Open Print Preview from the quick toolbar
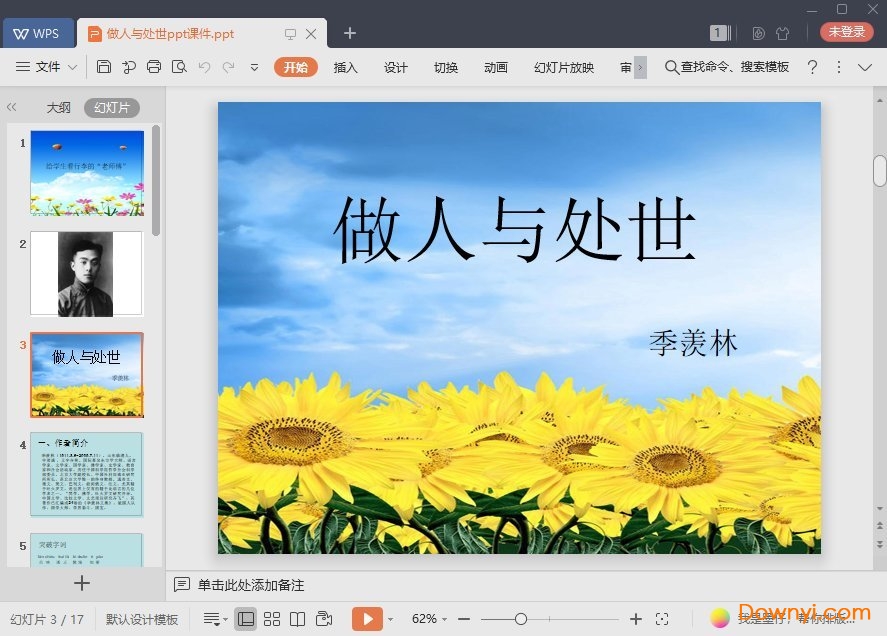This screenshot has height=636, width=887. tap(181, 67)
